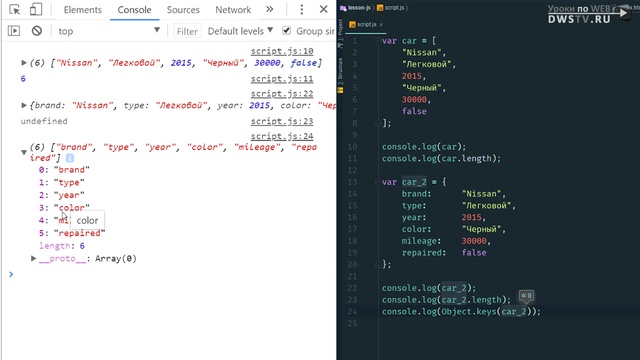Expand the Nissan array log entry
Viewport: 640px width, 360px height.
24,62
